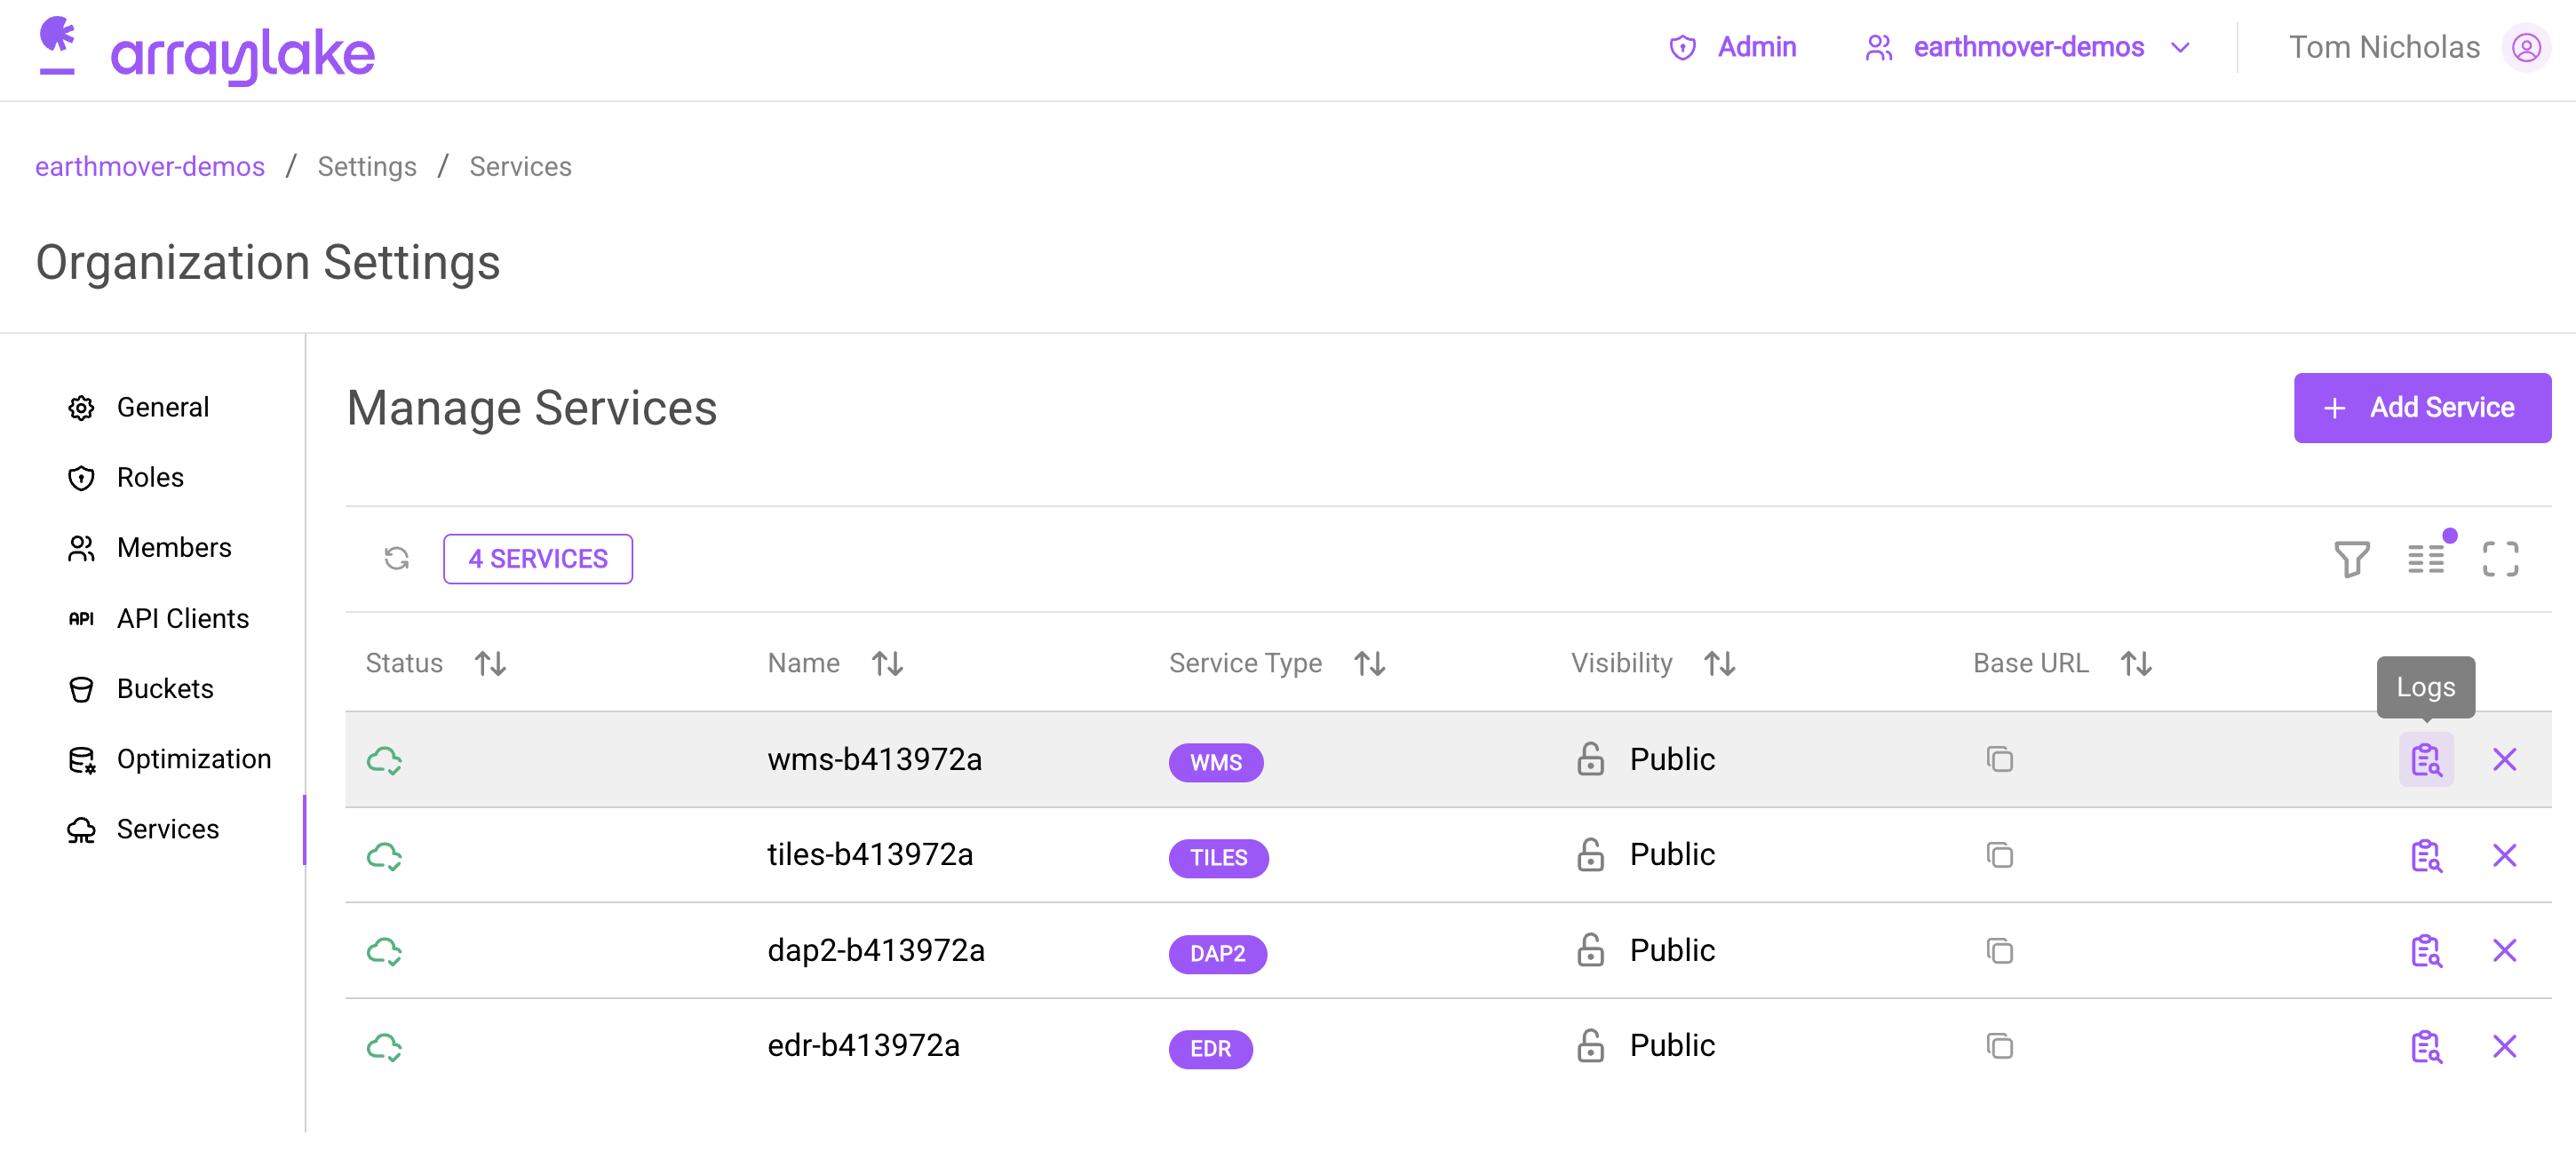2576x1151 pixels.
Task: Toggle fullscreen table view
Action: click(x=2499, y=559)
